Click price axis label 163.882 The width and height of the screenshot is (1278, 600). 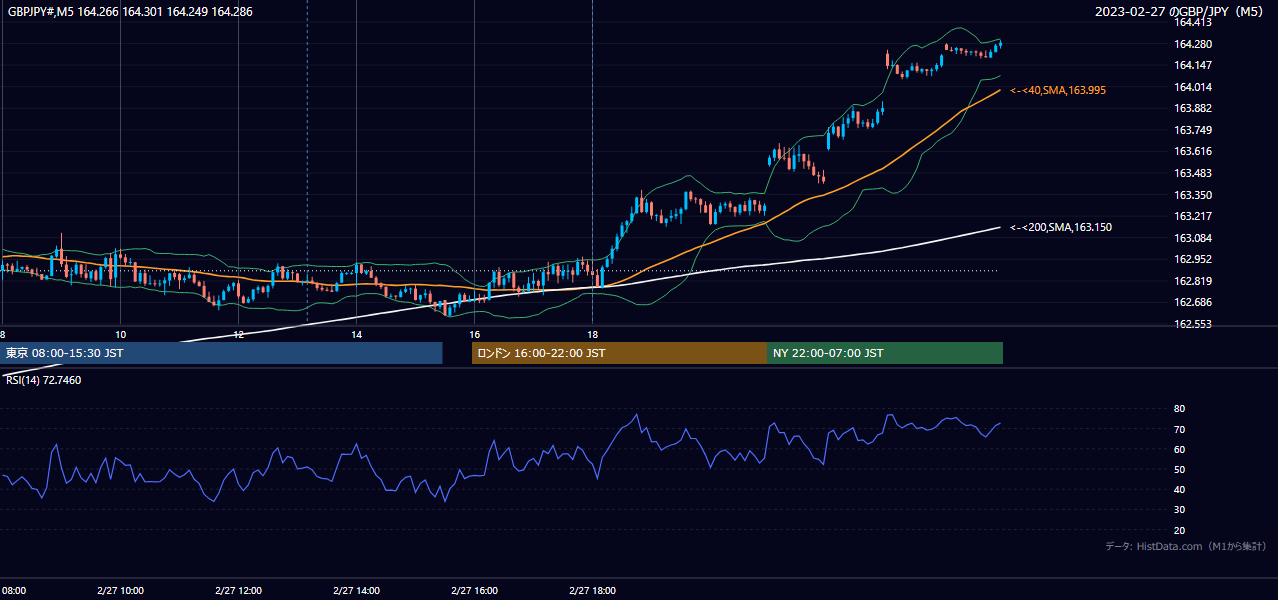click(x=1192, y=108)
